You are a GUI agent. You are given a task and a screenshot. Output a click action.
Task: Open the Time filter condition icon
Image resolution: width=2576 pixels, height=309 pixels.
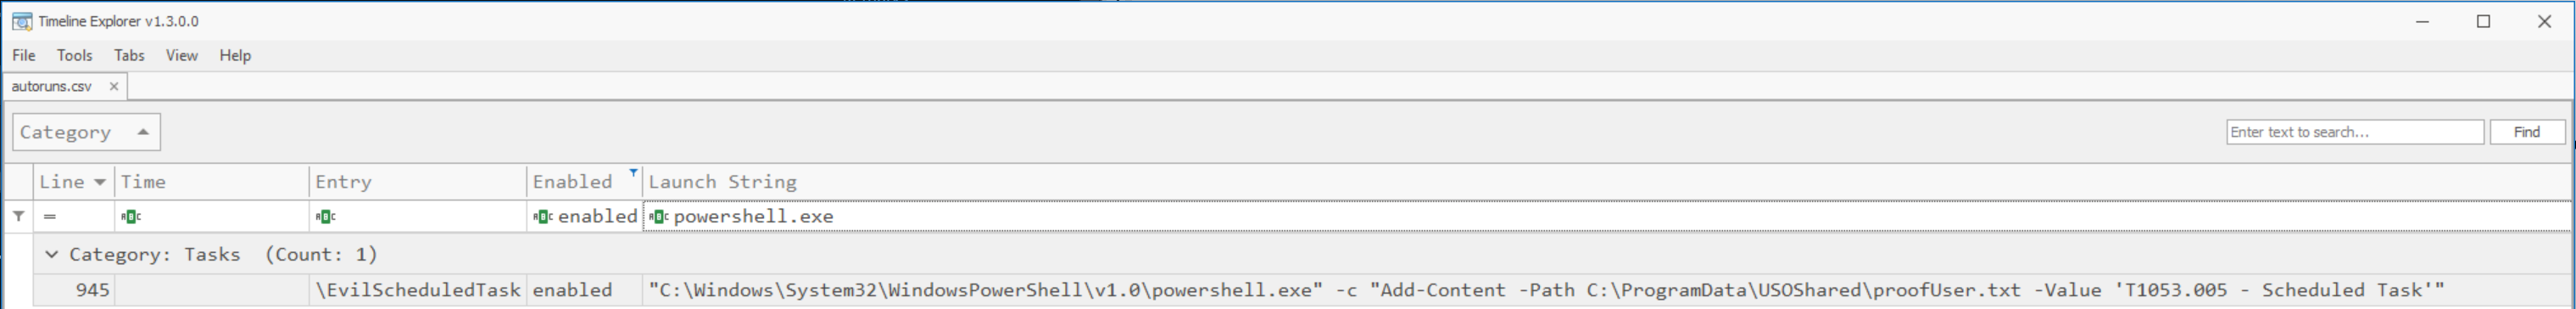tap(131, 216)
